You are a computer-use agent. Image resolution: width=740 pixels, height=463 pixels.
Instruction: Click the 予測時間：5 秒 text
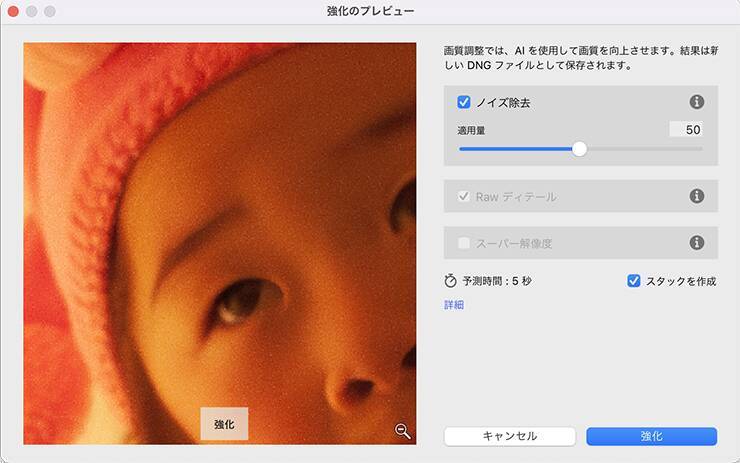497,281
